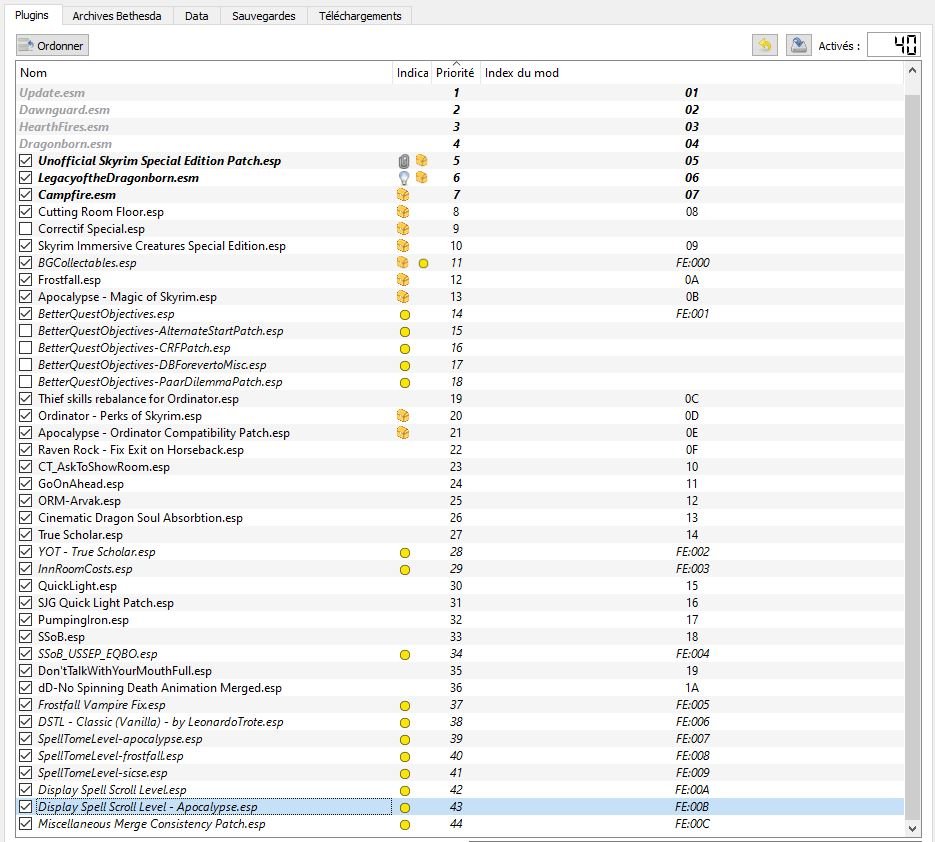Uncheck the QuickLight.esp plugin
The image size is (935, 842).
click(26, 586)
